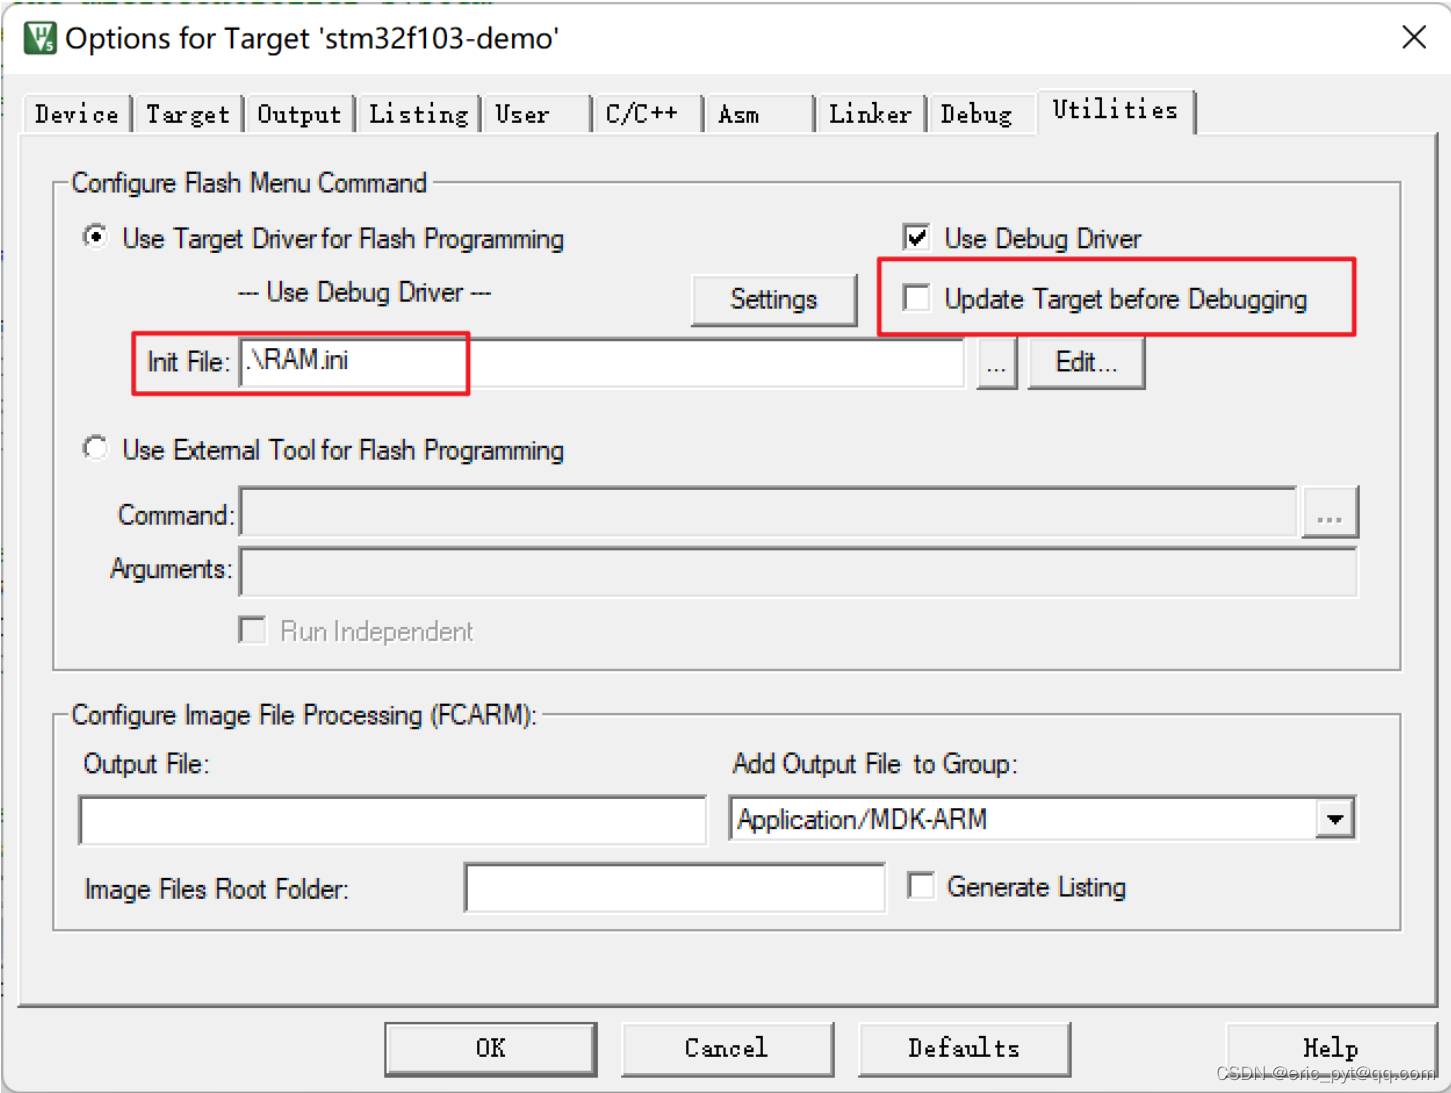Expand the Add Output File to Group dropdown
Screen dimensions: 1451x1093
click(x=1335, y=819)
